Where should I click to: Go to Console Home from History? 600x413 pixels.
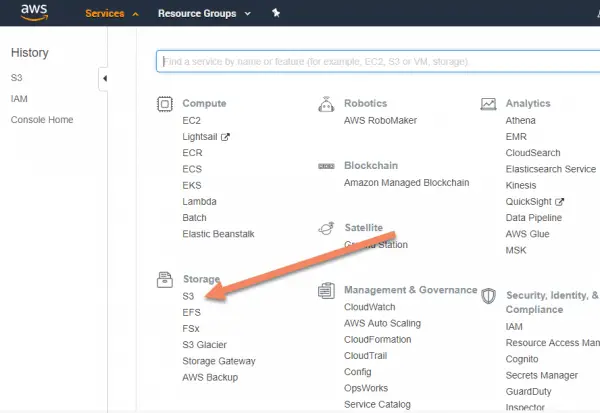tap(42, 120)
